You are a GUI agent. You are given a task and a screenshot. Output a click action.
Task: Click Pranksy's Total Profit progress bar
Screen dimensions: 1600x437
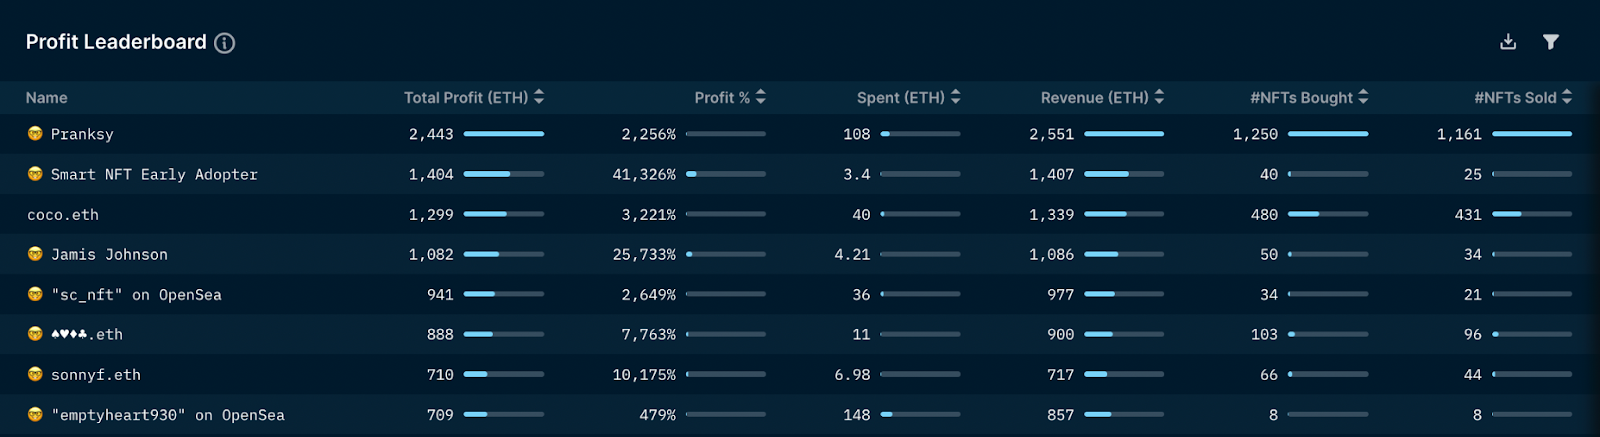click(504, 134)
